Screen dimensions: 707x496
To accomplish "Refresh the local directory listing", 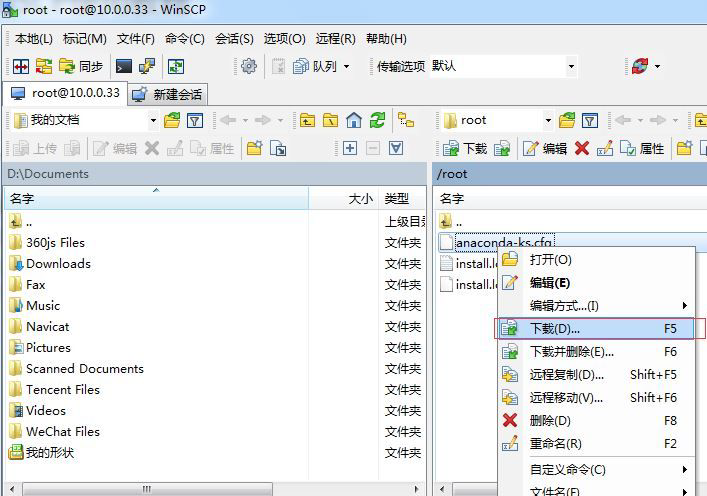I will tap(377, 120).
